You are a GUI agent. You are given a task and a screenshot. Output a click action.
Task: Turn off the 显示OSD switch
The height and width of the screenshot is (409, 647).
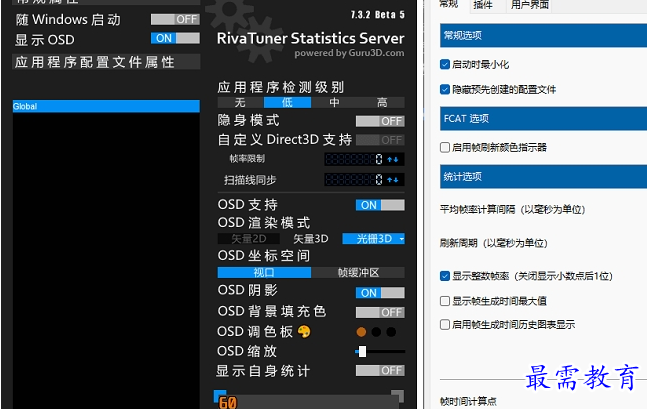pyautogui.click(x=175, y=38)
